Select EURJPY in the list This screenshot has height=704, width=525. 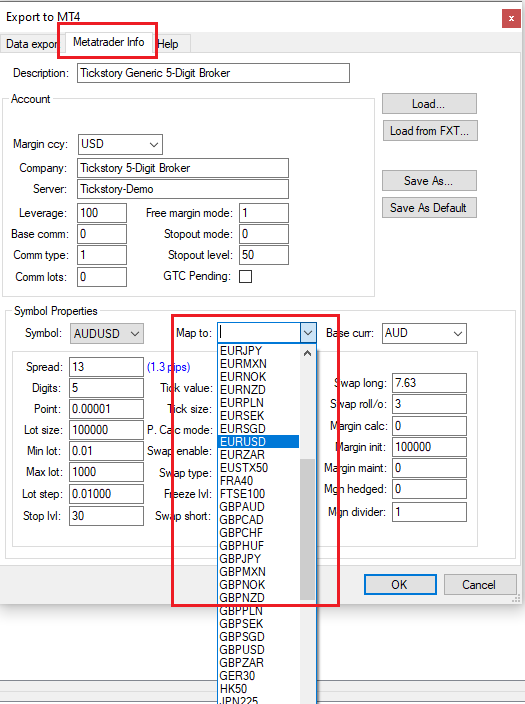(x=259, y=351)
